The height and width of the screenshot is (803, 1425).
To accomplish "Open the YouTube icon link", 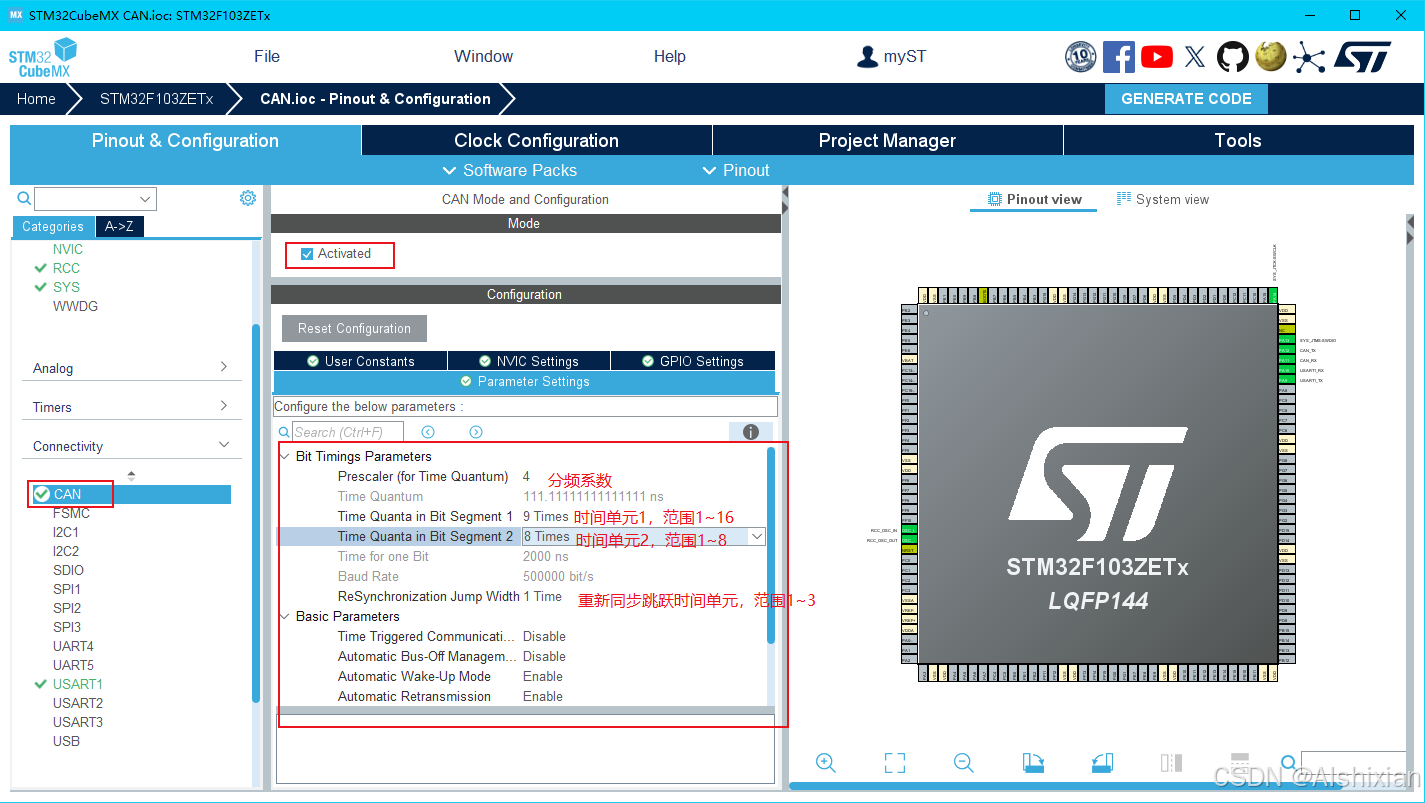I will pyautogui.click(x=1157, y=57).
